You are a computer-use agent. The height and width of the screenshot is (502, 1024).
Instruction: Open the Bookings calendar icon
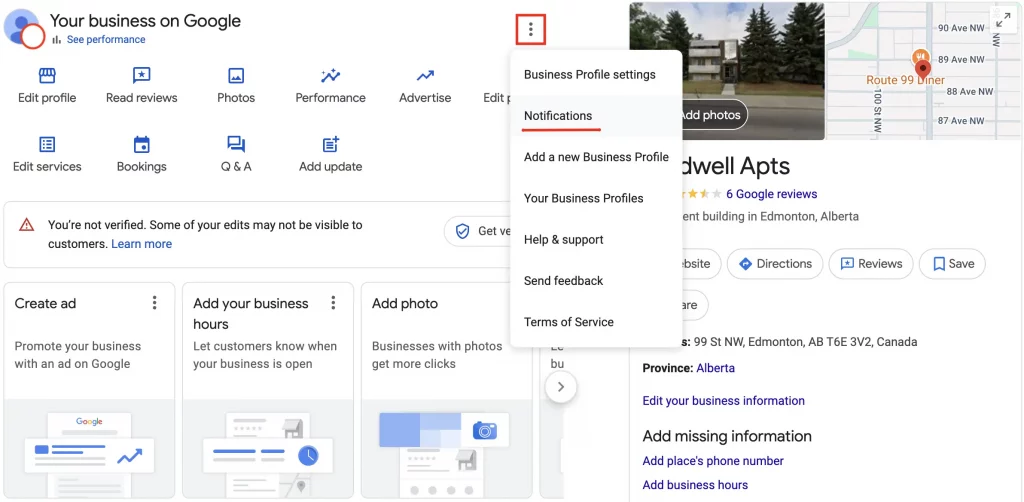(142, 144)
